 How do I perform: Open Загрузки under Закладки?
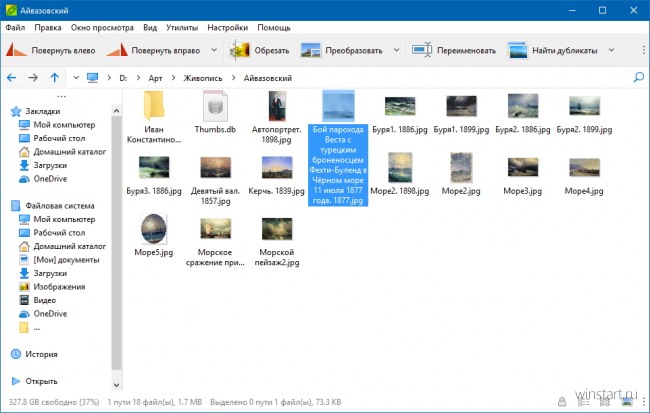click(x=43, y=165)
